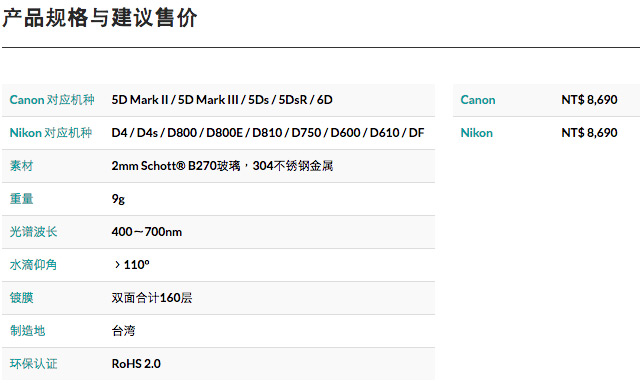This screenshot has width=640, height=392.
Task: Select the 素材 row label
Action: pos(21,166)
